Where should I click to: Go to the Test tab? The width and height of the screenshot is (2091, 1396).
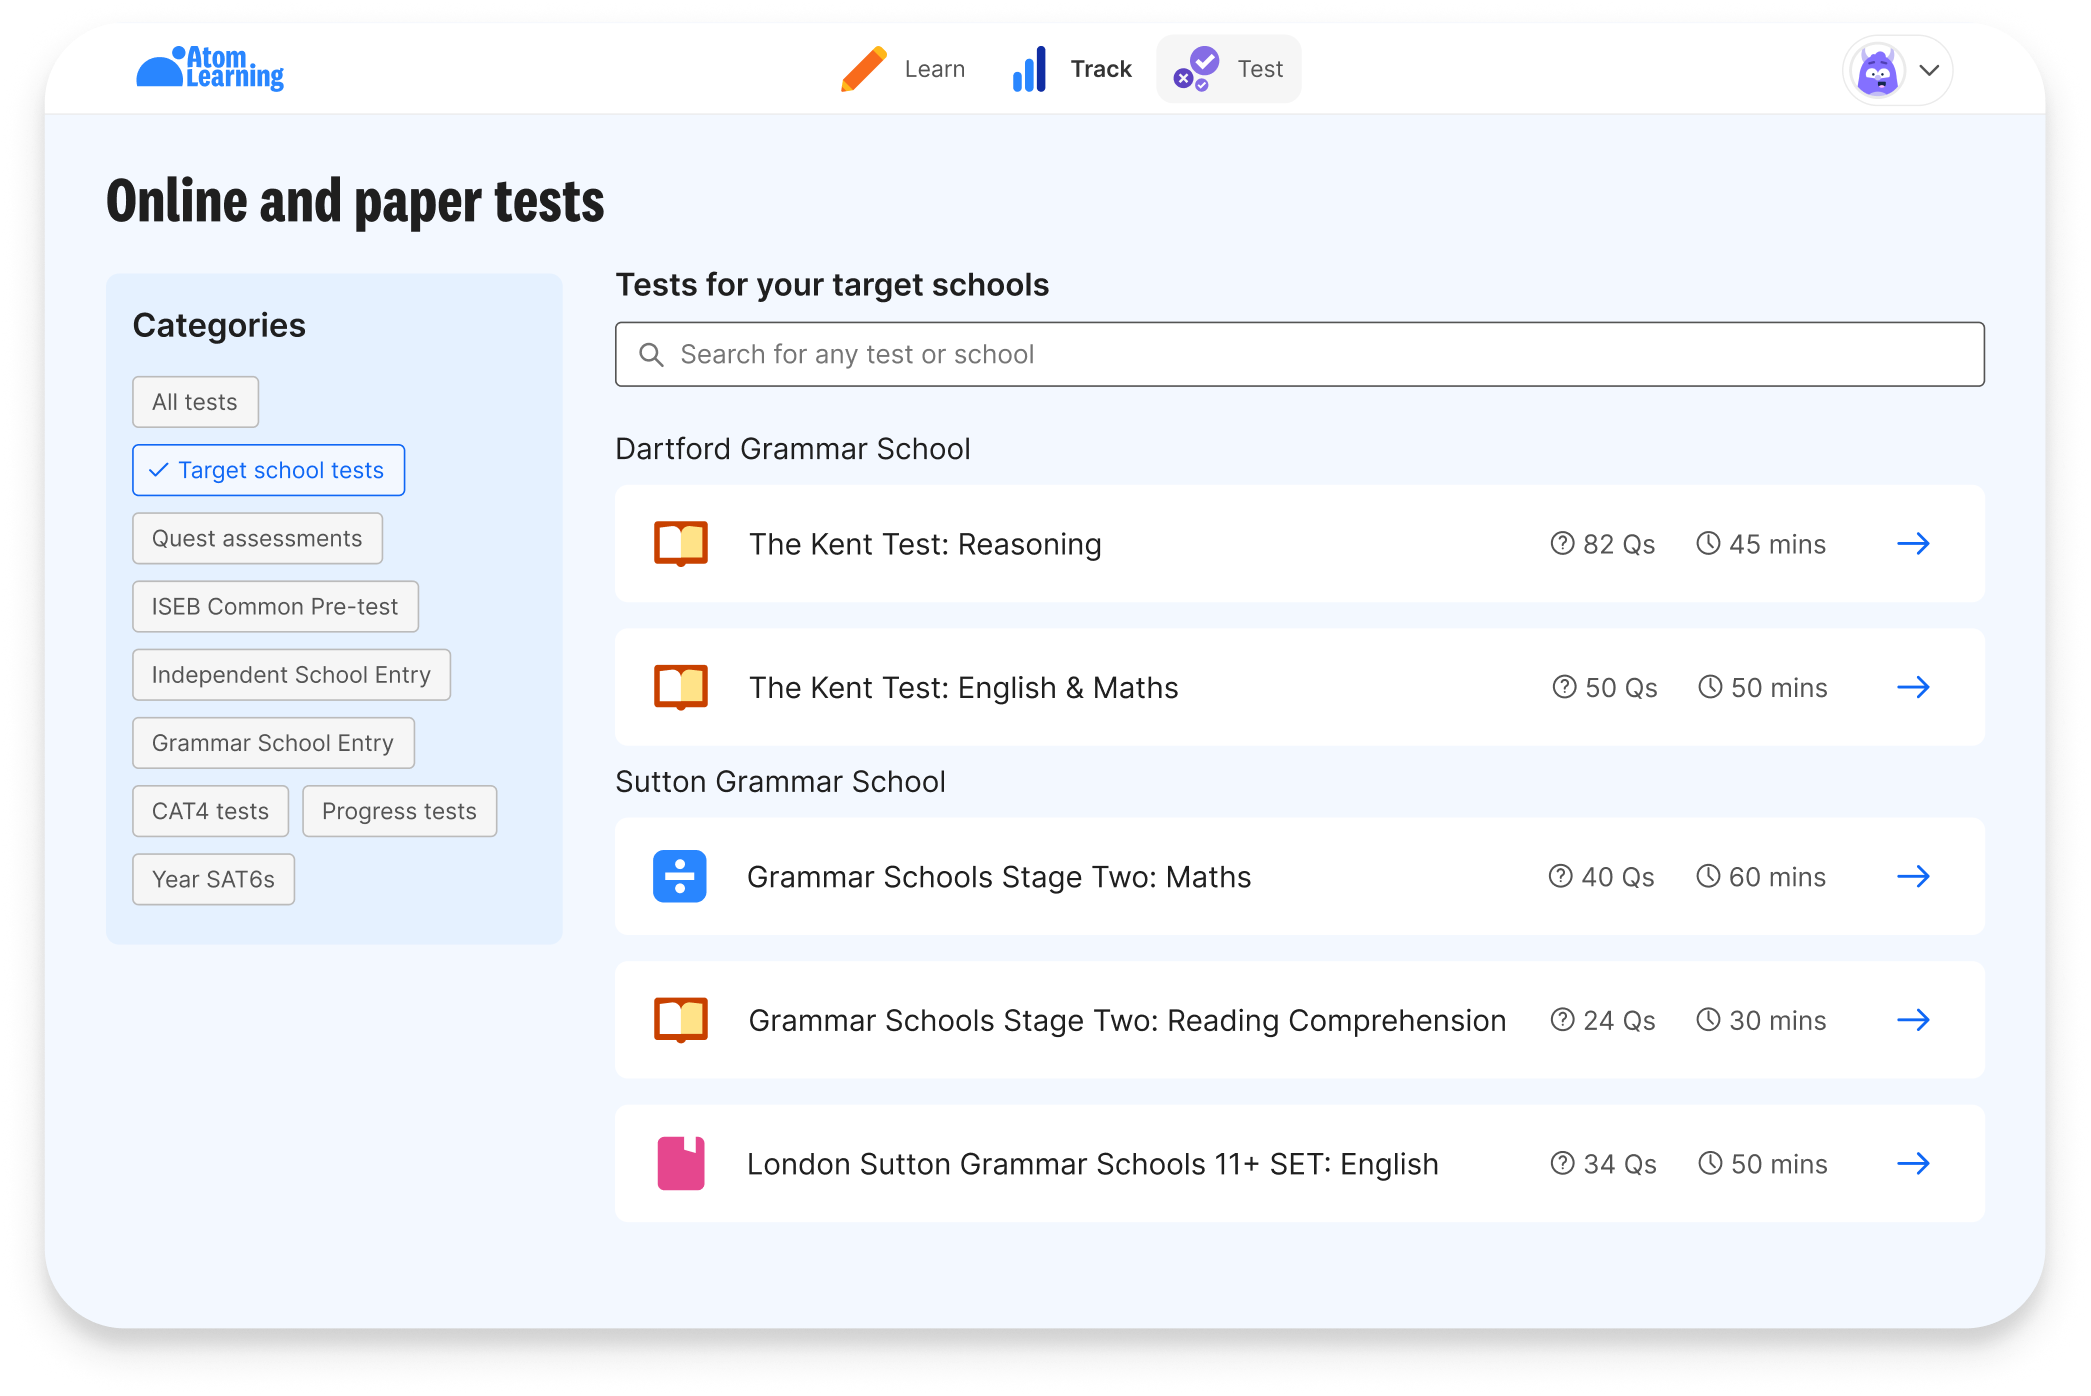(1229, 69)
